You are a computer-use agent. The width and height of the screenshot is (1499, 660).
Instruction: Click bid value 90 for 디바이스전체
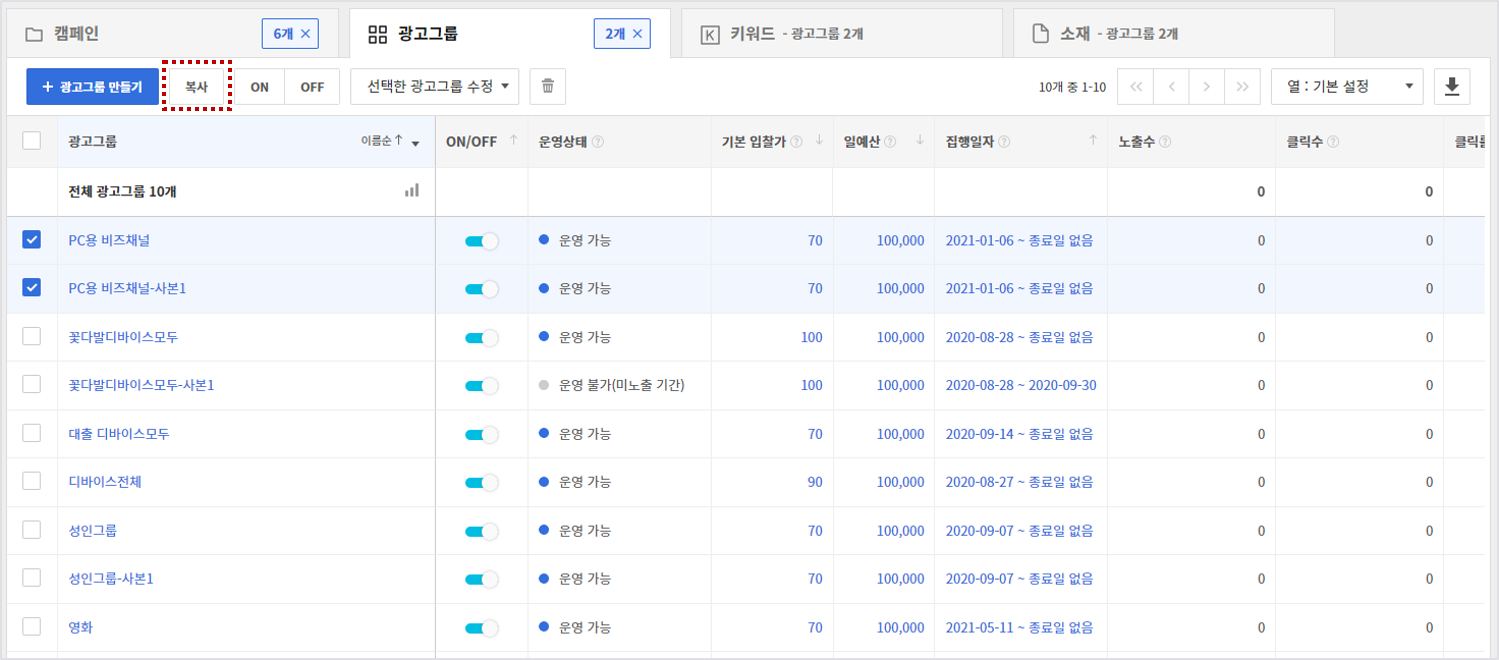815,482
